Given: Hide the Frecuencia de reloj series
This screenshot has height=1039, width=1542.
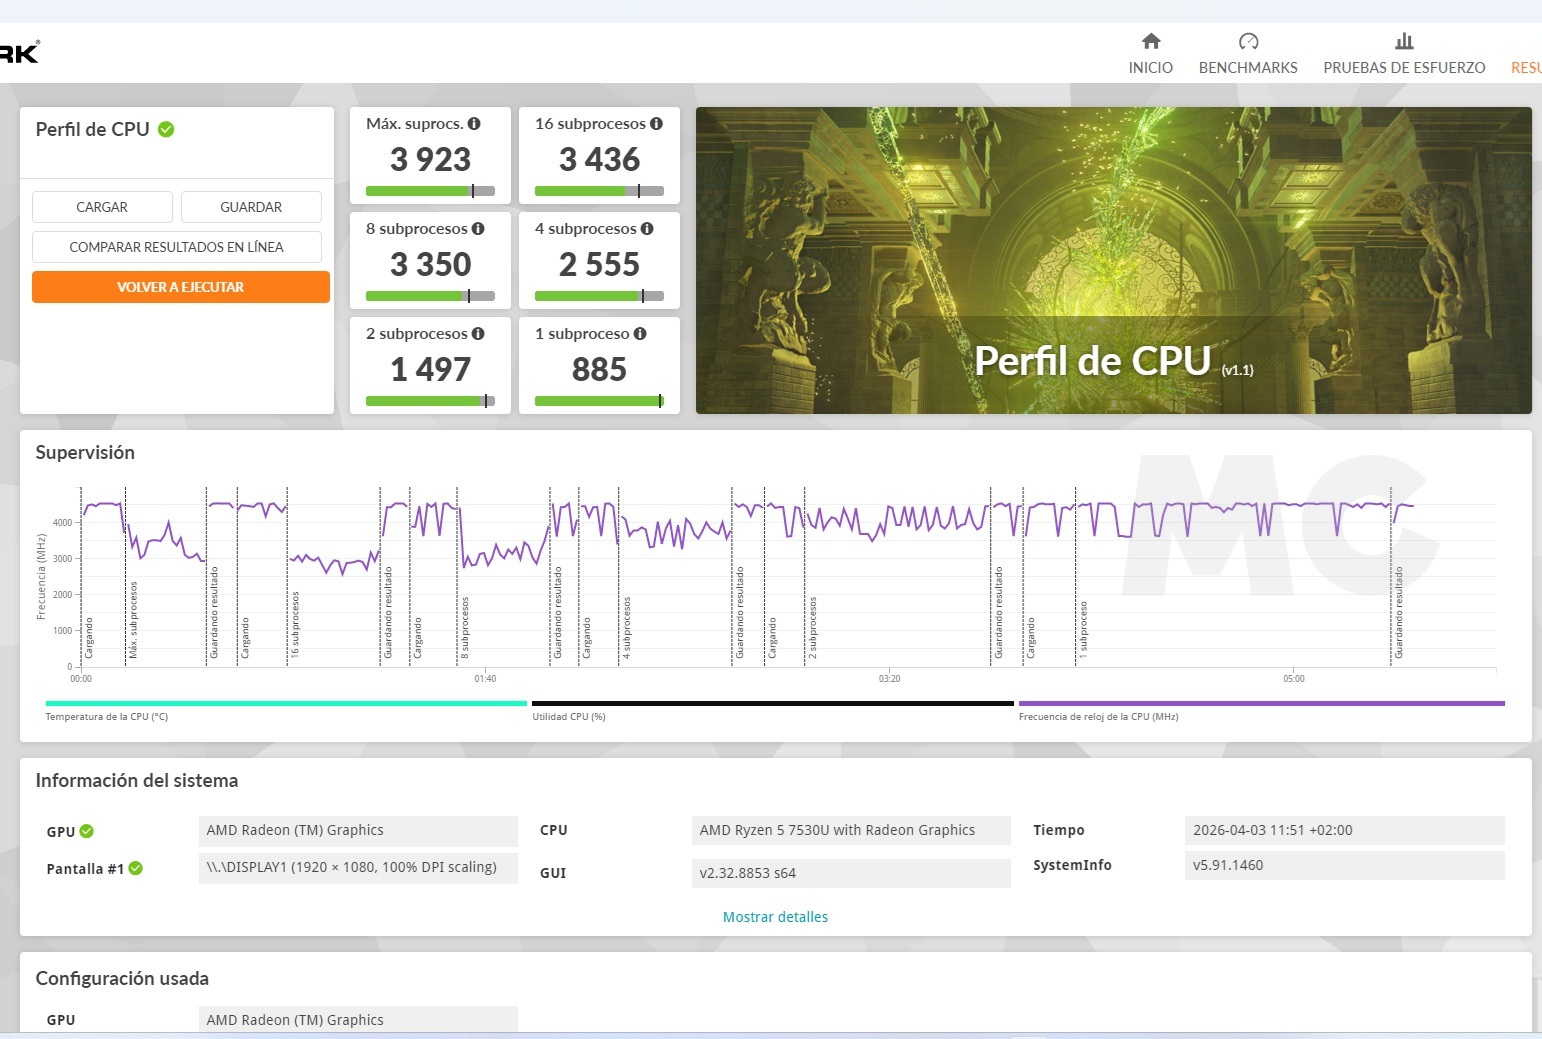Looking at the screenshot, I should click(1098, 717).
